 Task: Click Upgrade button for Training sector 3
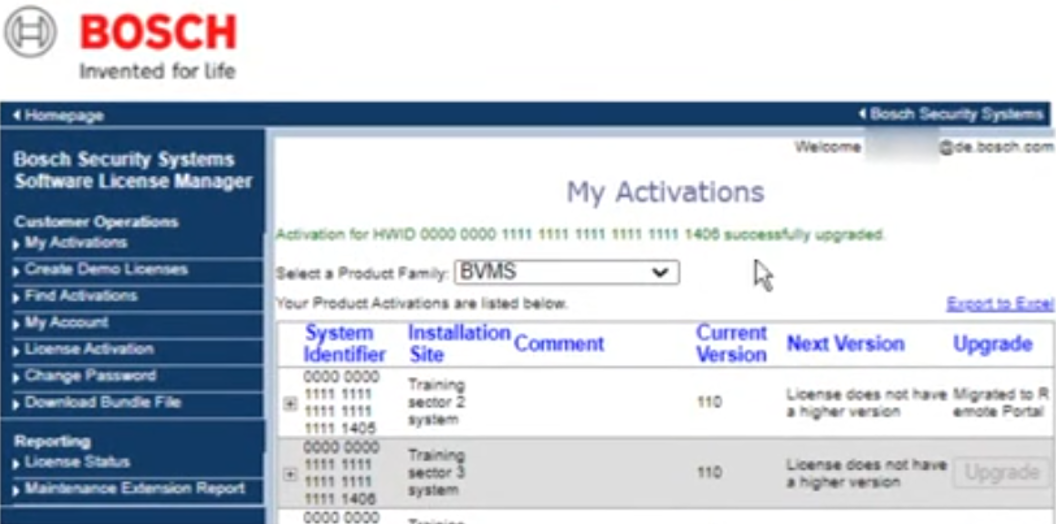1001,473
